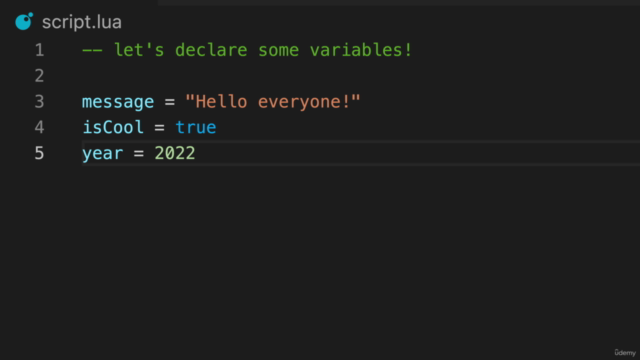Click the 'message' variable name

[118, 102]
